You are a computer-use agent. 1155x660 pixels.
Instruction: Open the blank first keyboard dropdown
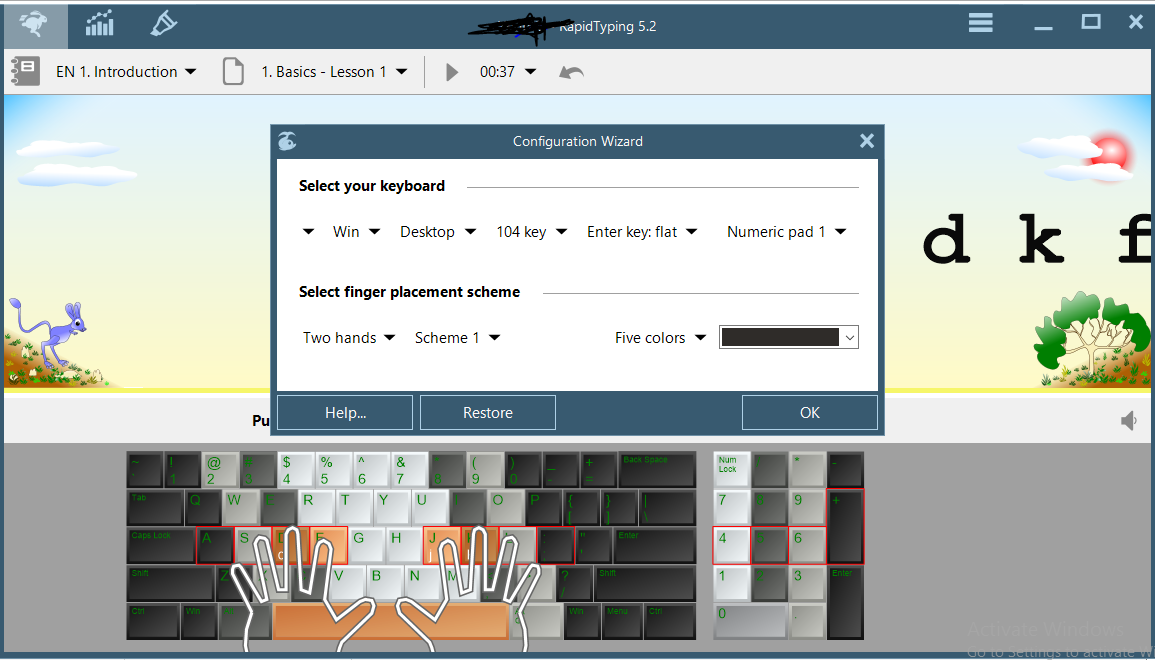[309, 232]
